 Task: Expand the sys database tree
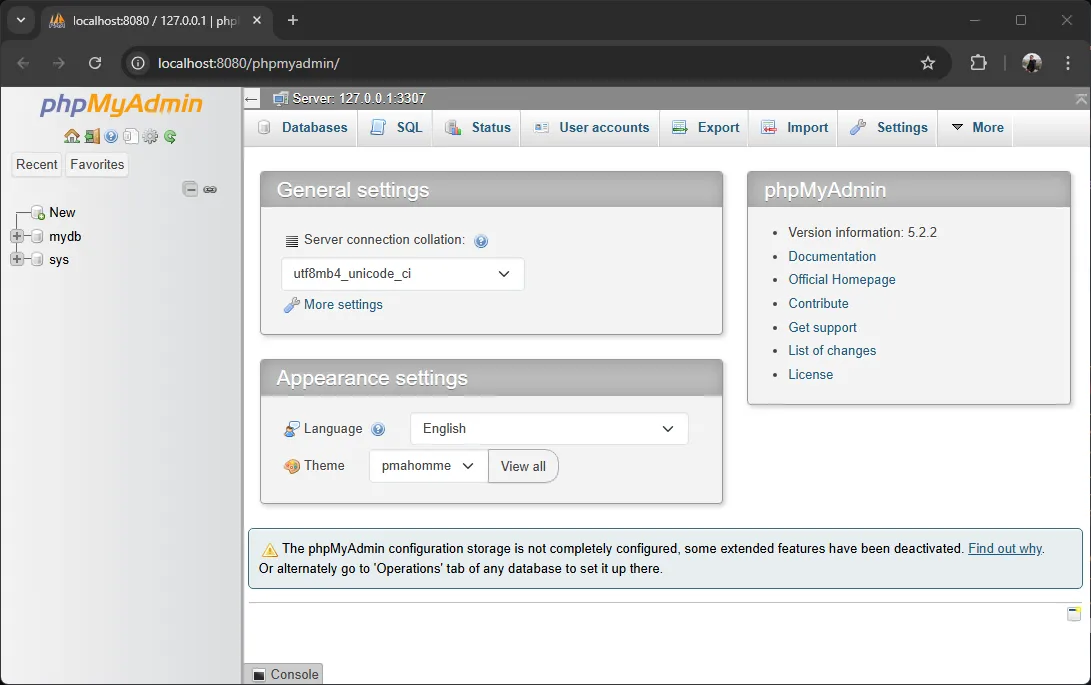point(16,259)
